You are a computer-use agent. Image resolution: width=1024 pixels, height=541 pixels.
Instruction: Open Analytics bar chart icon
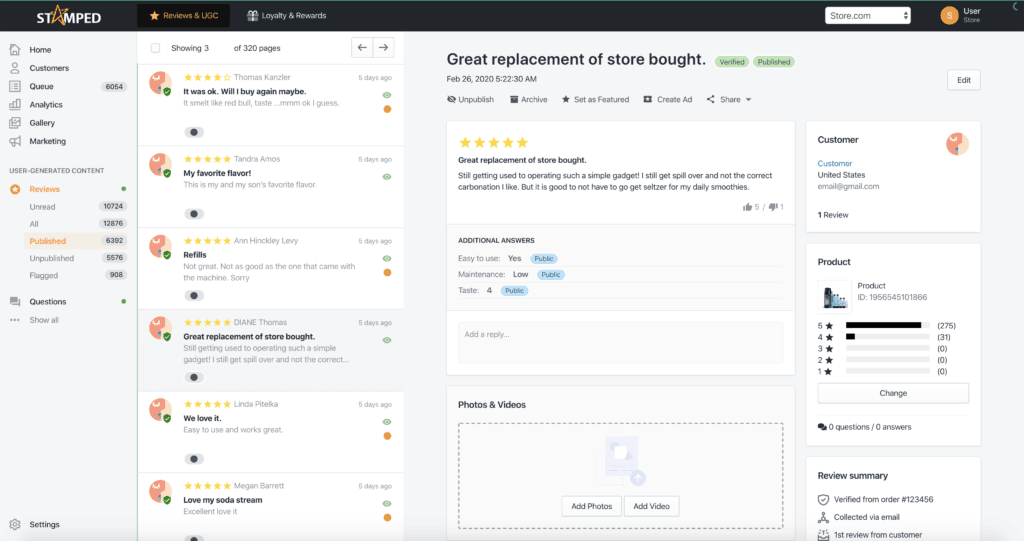(x=15, y=105)
